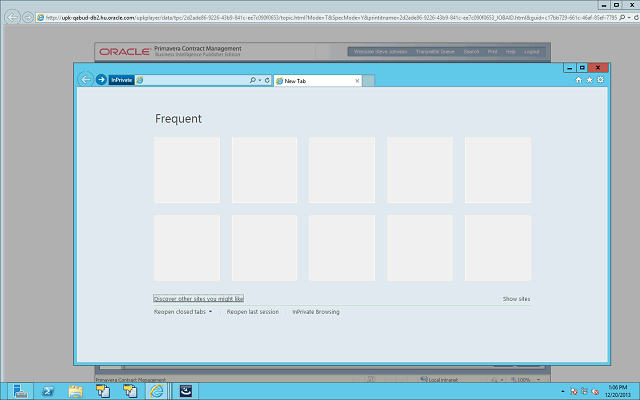Click the InPrivate Browsing link
The width and height of the screenshot is (640, 400).
tap(316, 312)
